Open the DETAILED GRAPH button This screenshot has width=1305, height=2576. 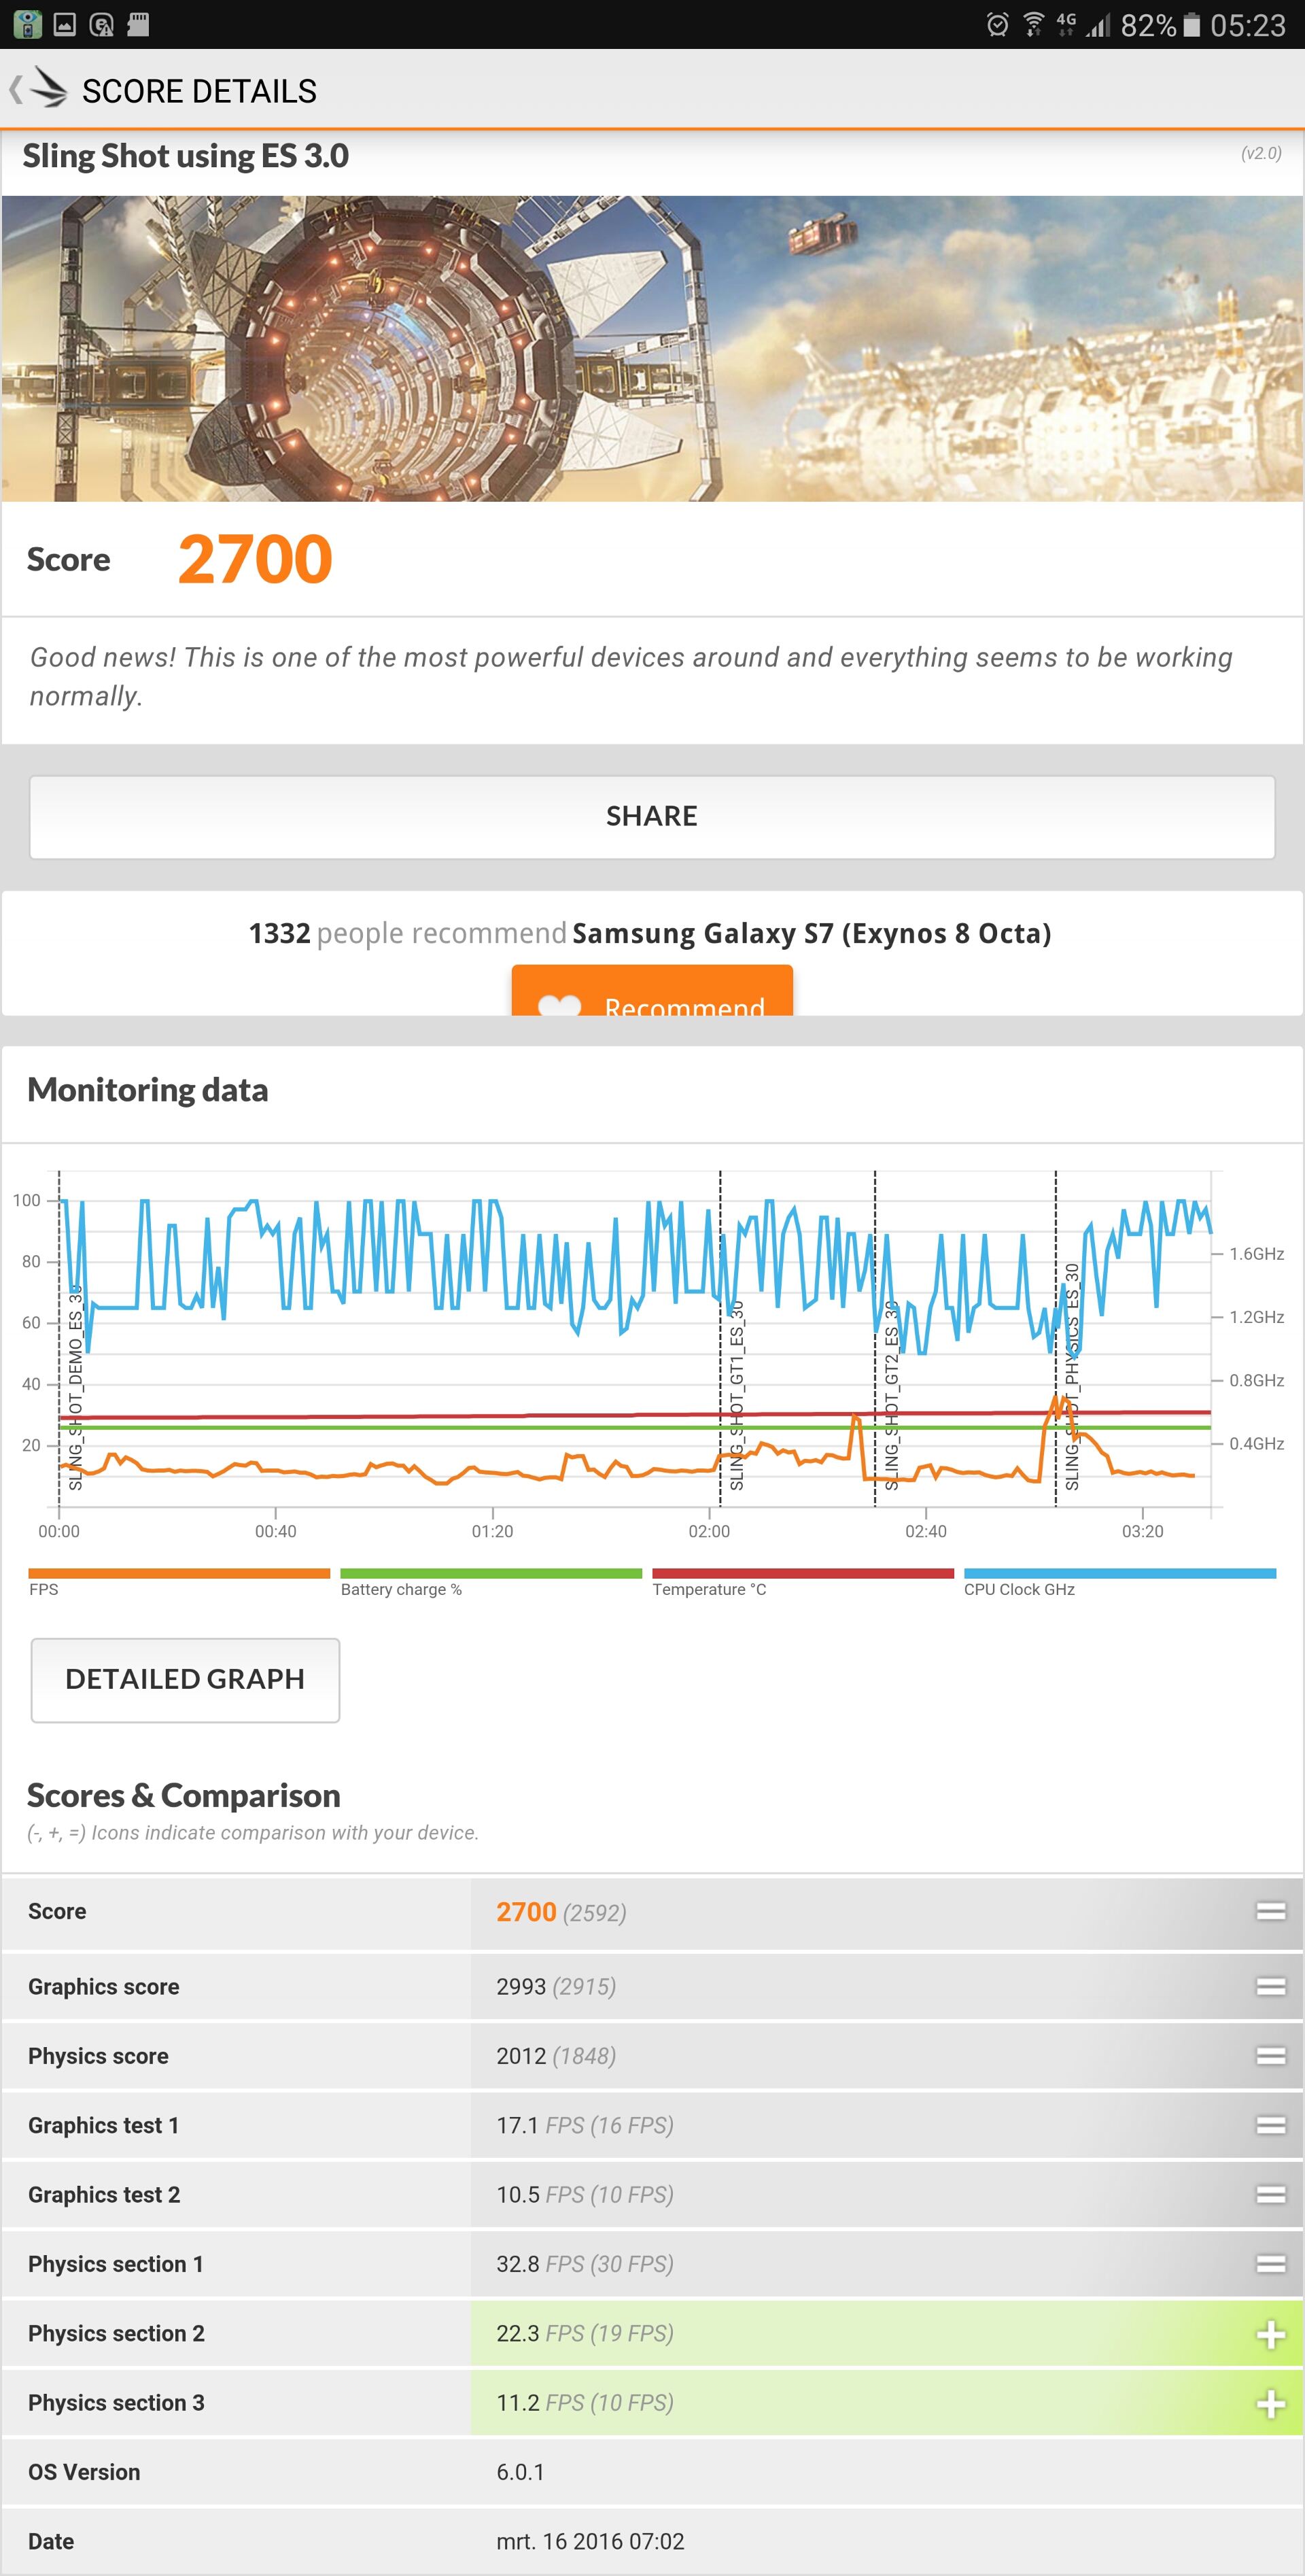coord(185,1679)
